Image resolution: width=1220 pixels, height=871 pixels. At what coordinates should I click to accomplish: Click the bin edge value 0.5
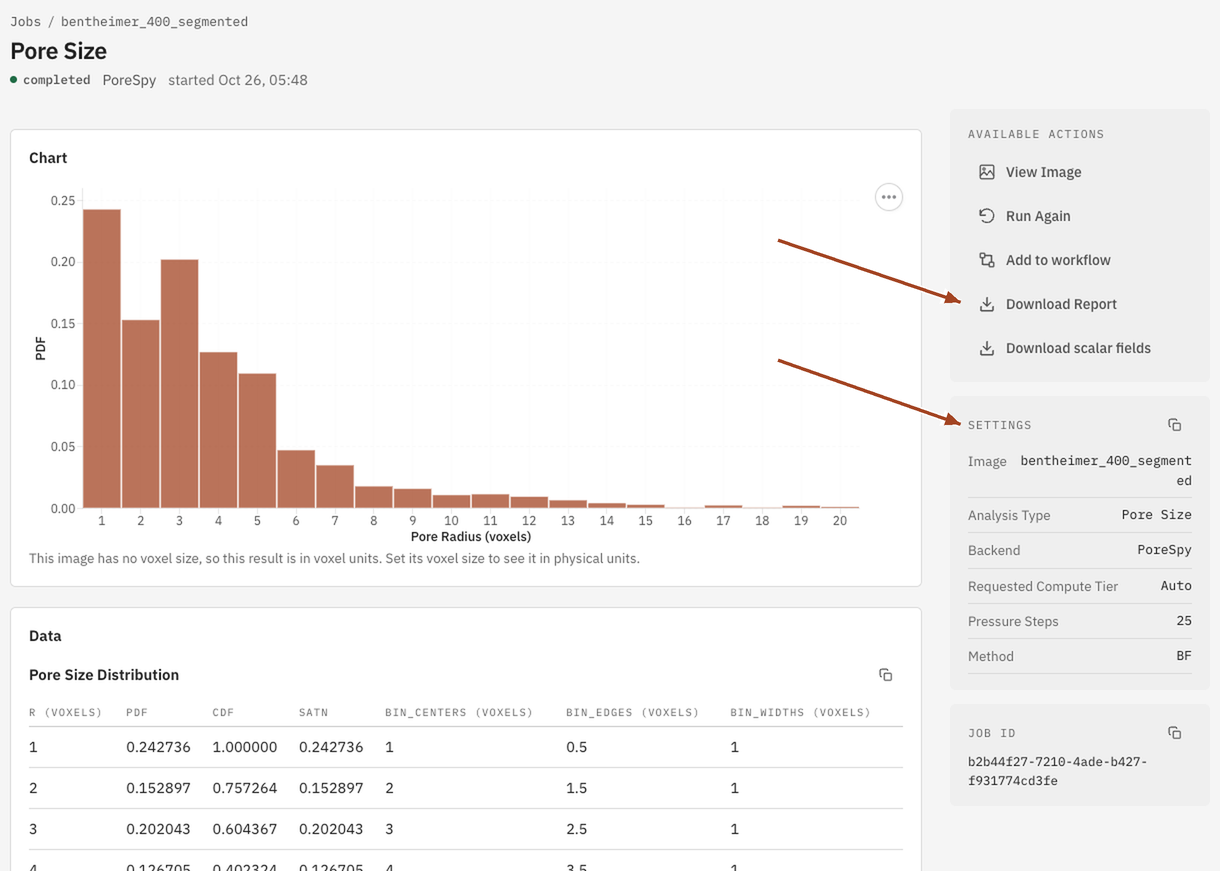tap(577, 747)
